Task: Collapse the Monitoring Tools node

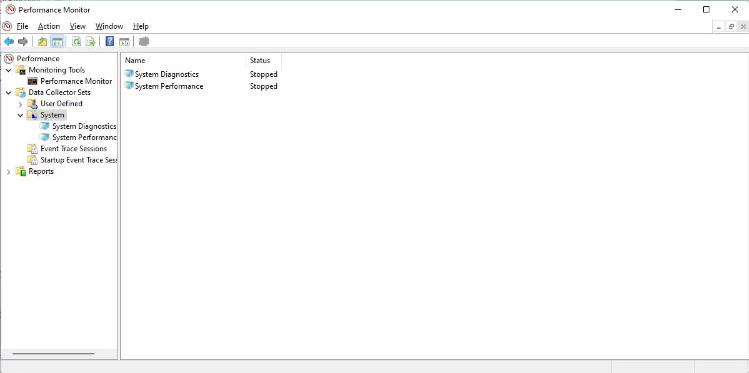Action: point(9,70)
